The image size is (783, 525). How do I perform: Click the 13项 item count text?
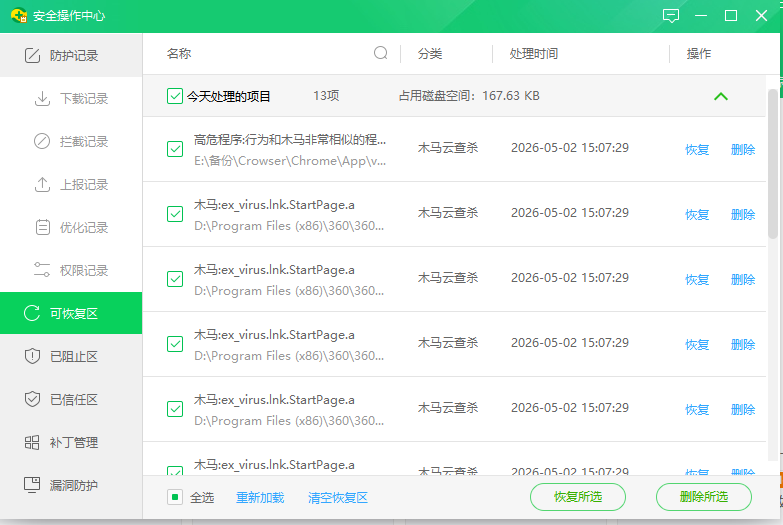click(x=326, y=95)
